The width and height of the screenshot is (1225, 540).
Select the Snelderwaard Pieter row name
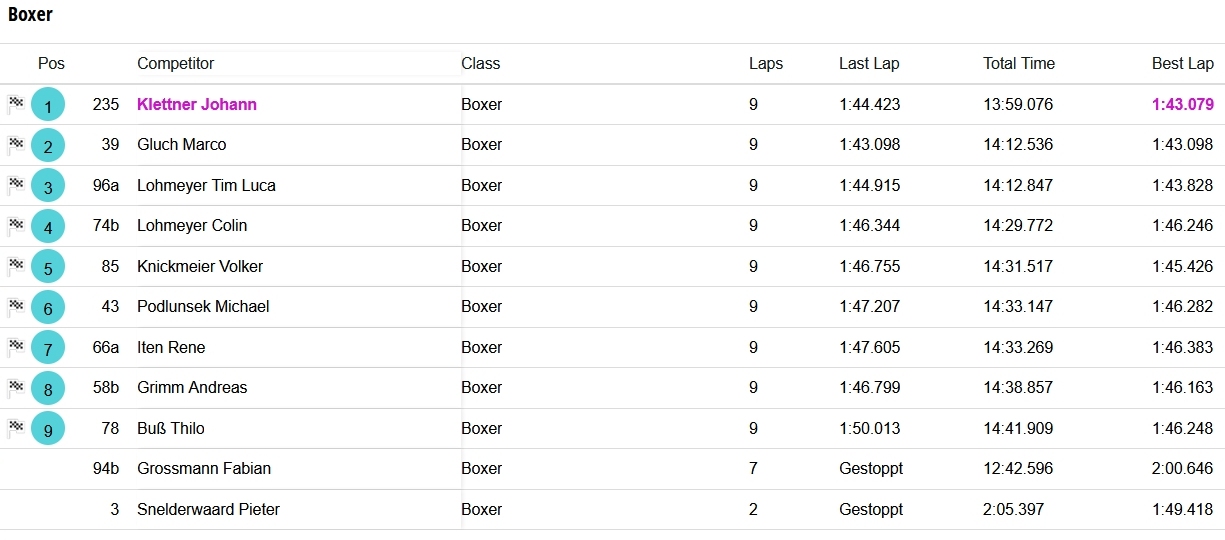pos(208,509)
